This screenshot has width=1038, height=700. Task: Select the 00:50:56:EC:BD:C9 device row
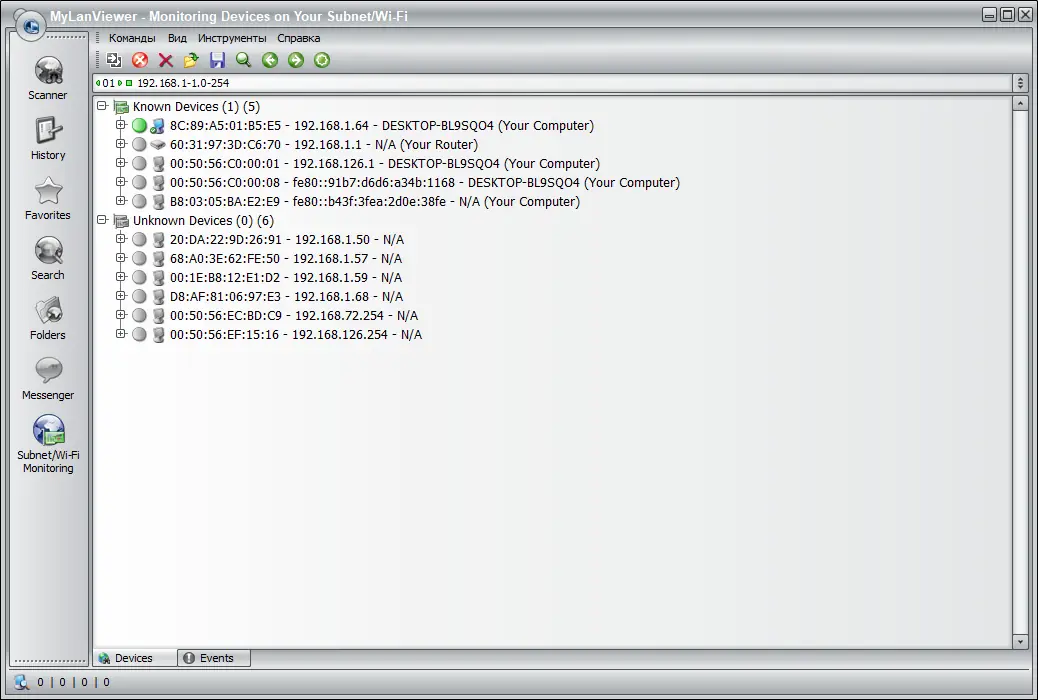click(294, 315)
